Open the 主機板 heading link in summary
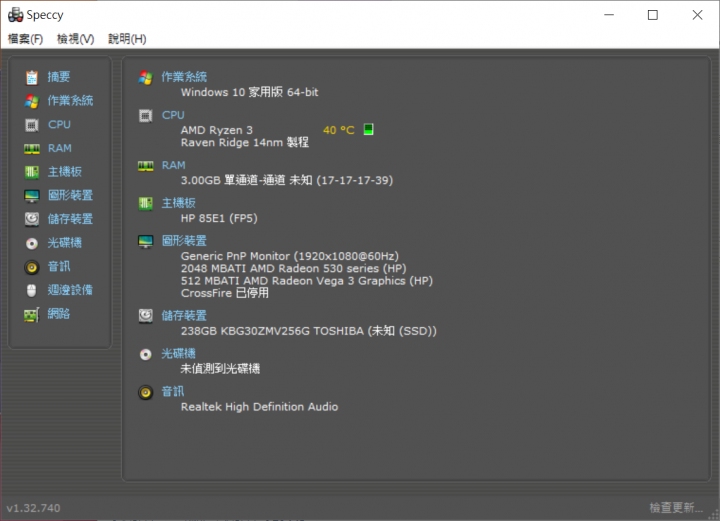Screen dimensions: 720x521 (x=179, y=203)
